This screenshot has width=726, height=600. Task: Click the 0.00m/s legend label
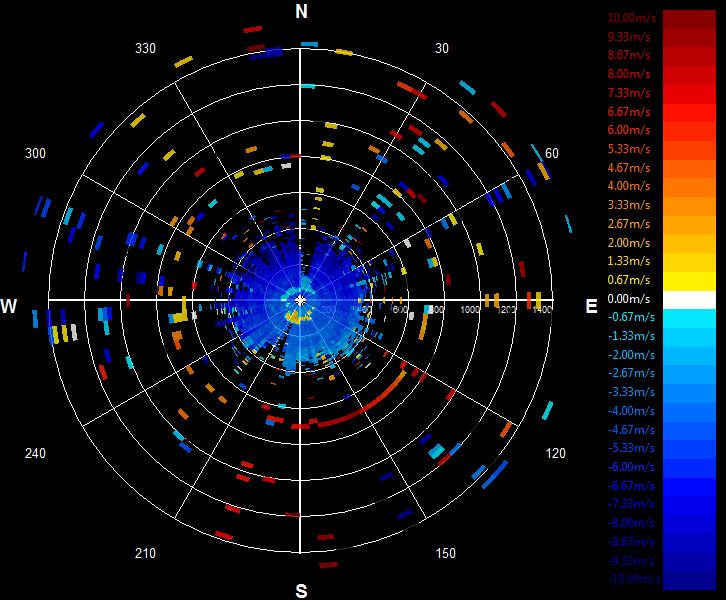click(x=629, y=299)
